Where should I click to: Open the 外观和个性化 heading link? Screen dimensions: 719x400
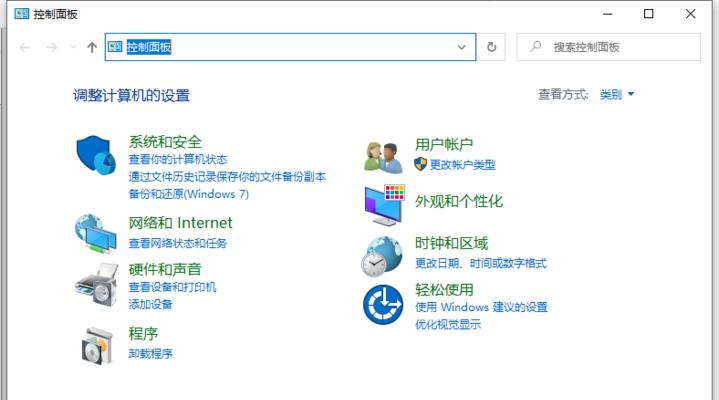pyautogui.click(x=459, y=201)
